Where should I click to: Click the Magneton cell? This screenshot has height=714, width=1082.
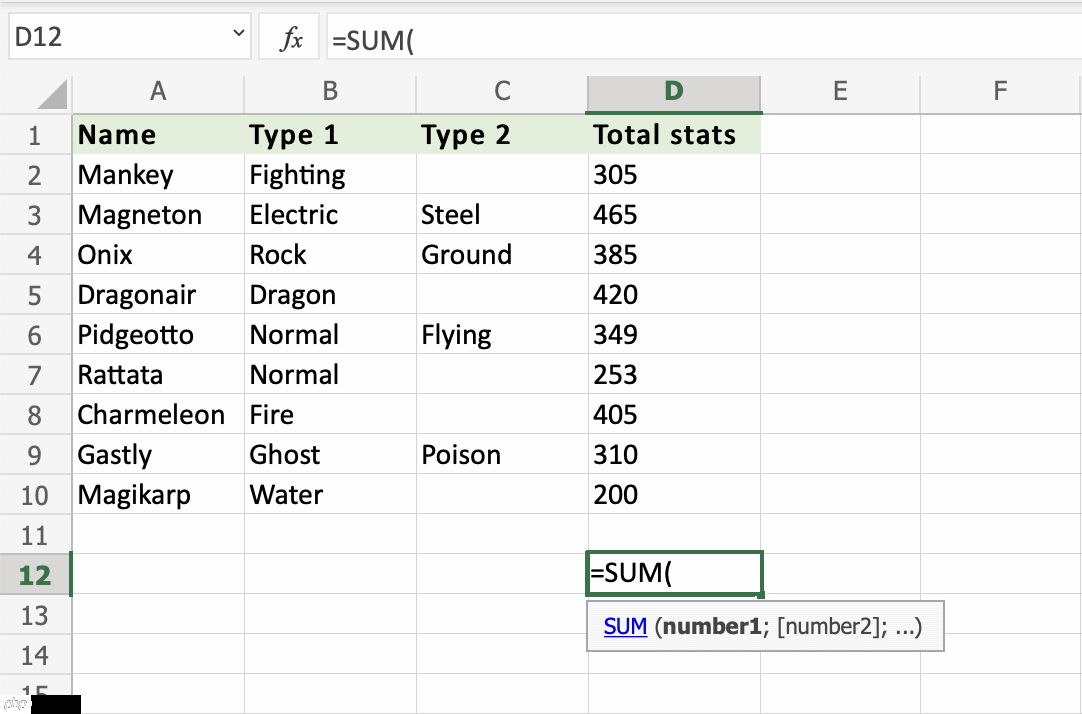tap(158, 215)
